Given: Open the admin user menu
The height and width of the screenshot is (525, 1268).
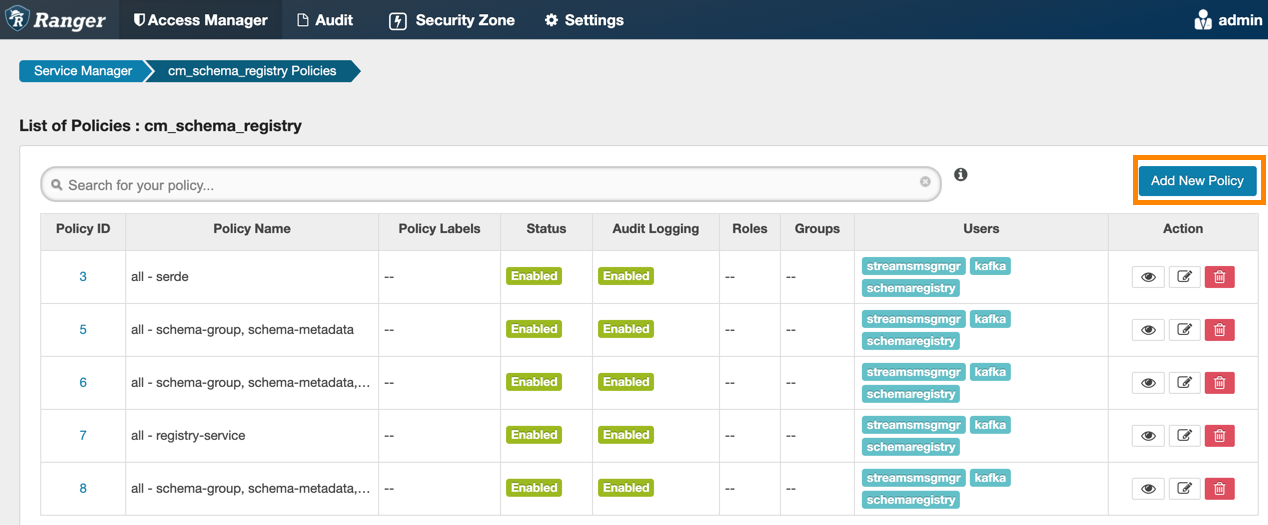Looking at the screenshot, I should tap(1228, 20).
